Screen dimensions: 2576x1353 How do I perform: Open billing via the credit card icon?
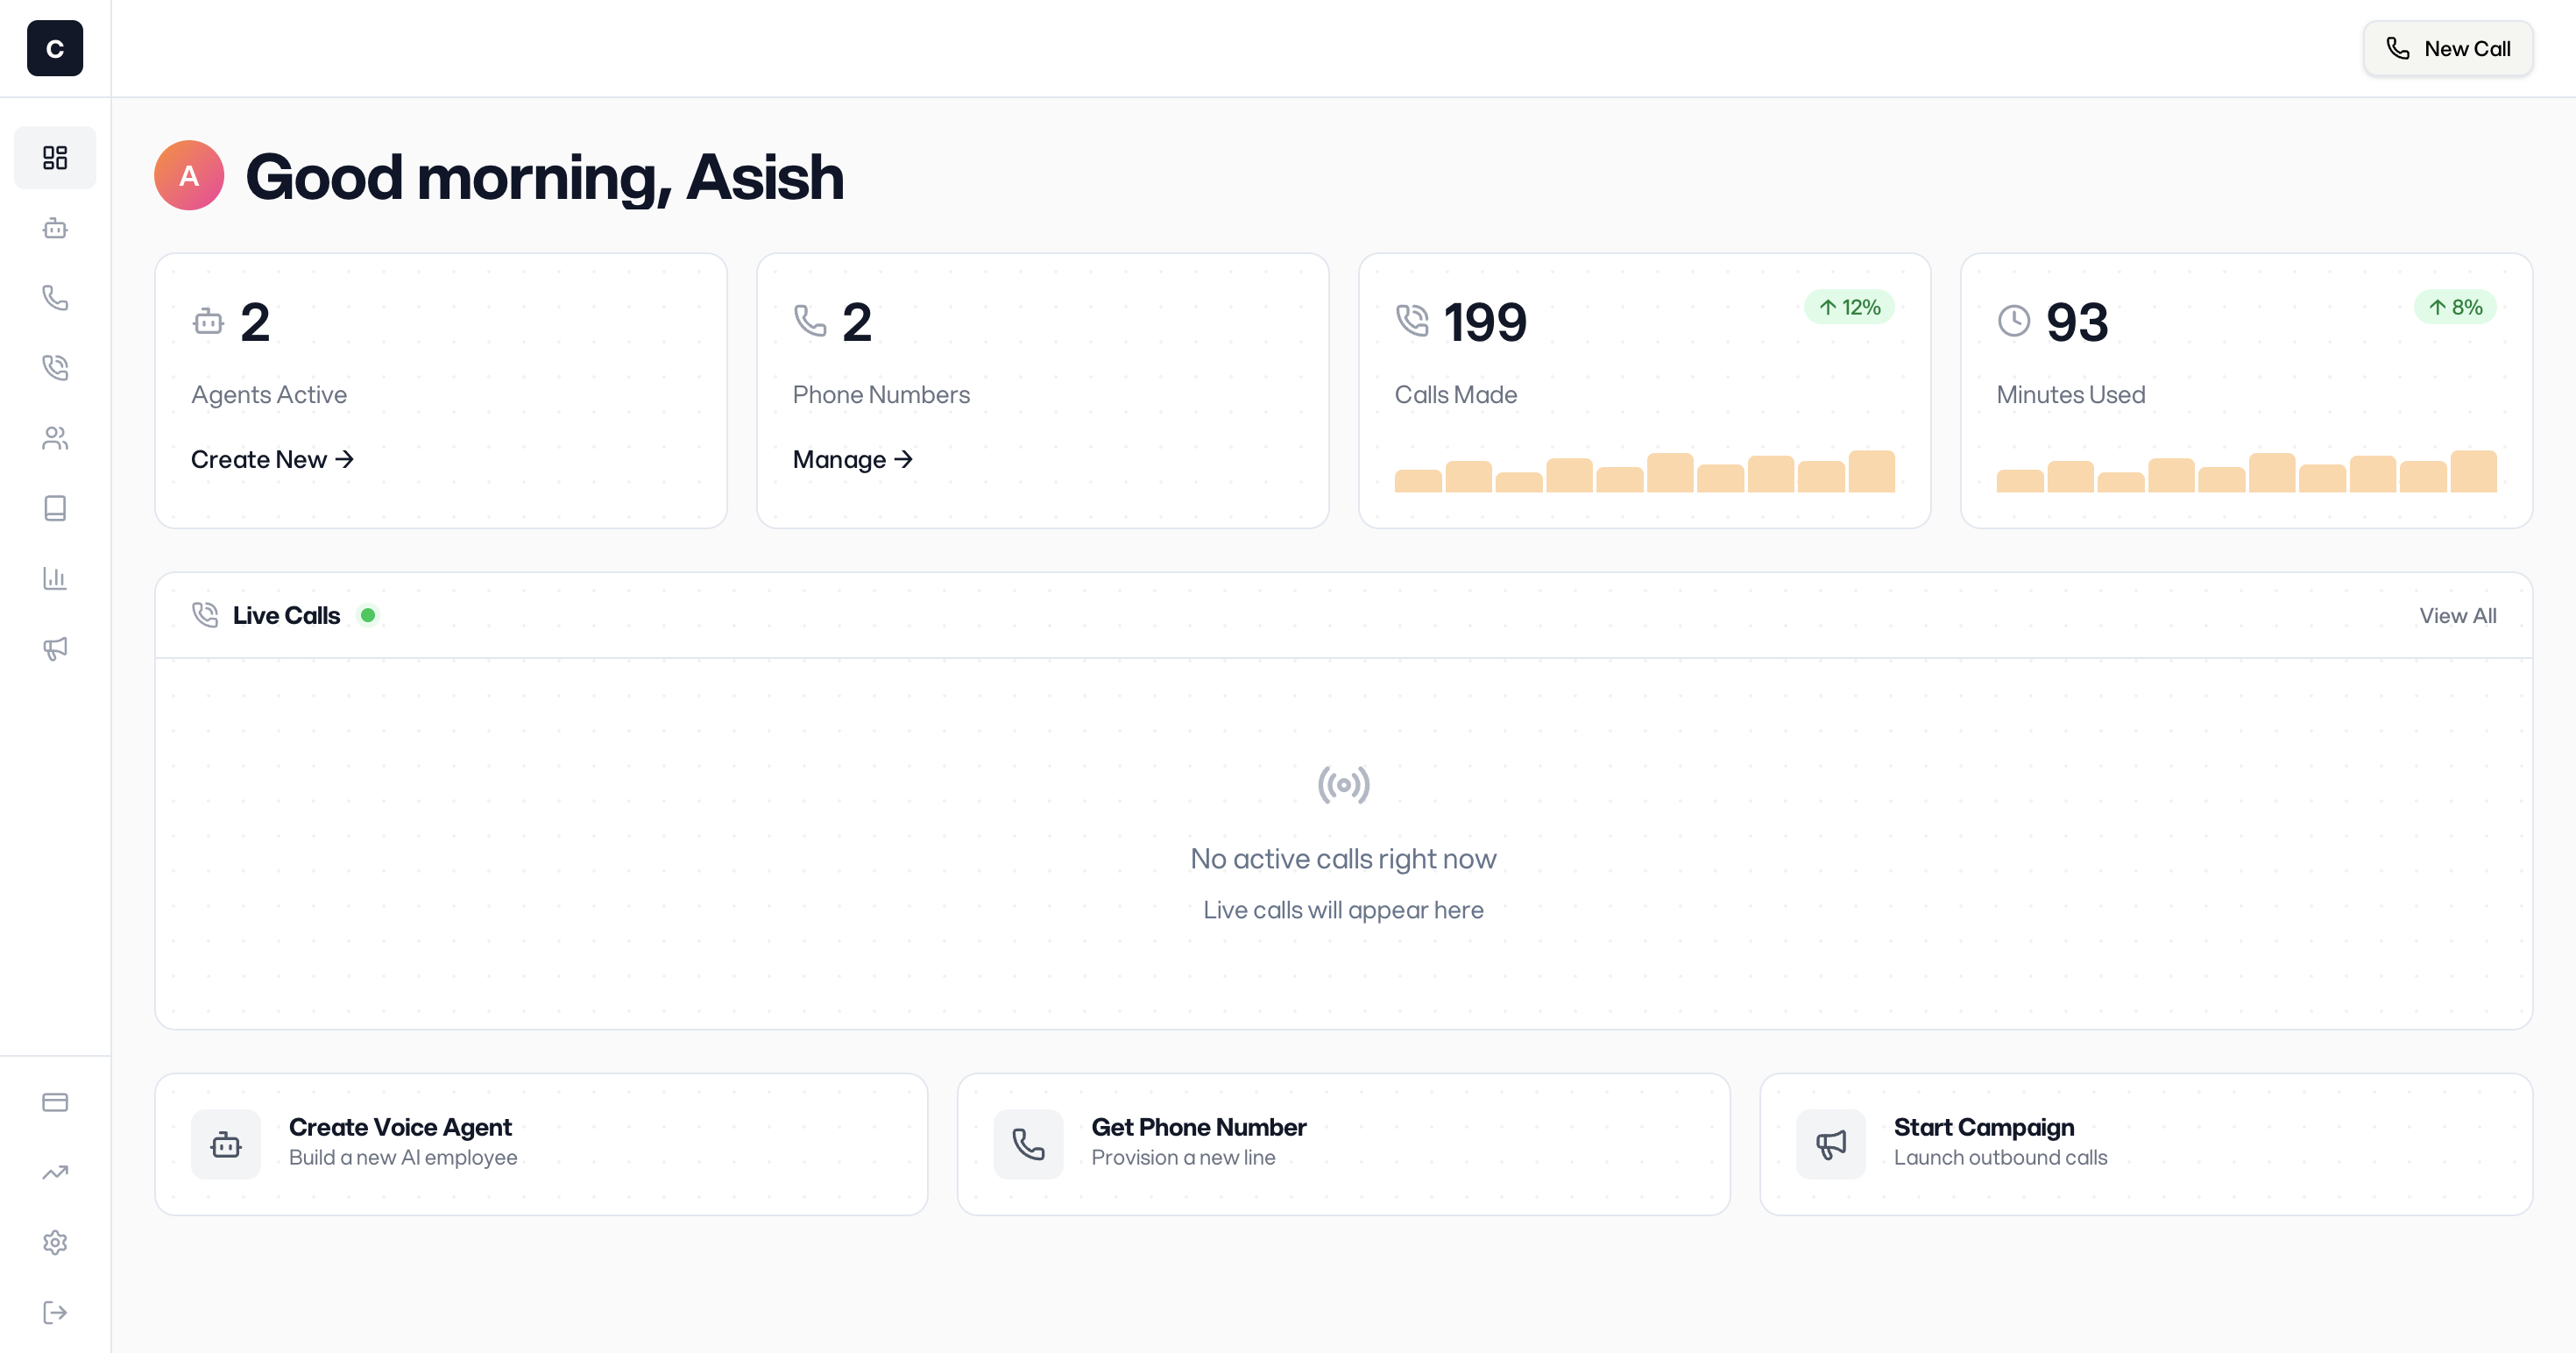pos(55,1102)
